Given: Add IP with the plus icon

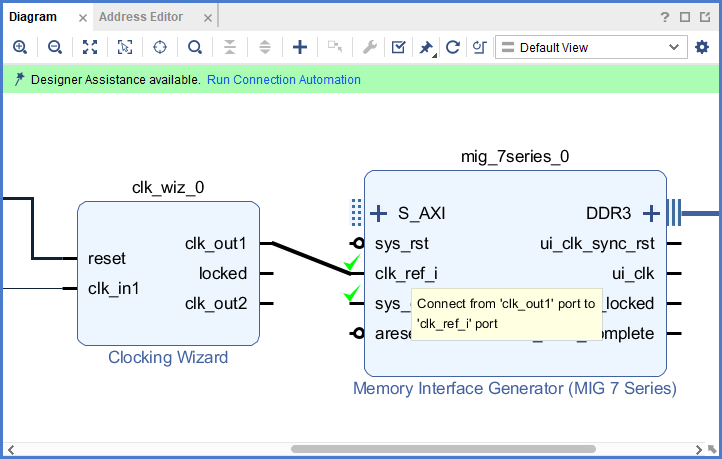Looking at the screenshot, I should point(300,47).
